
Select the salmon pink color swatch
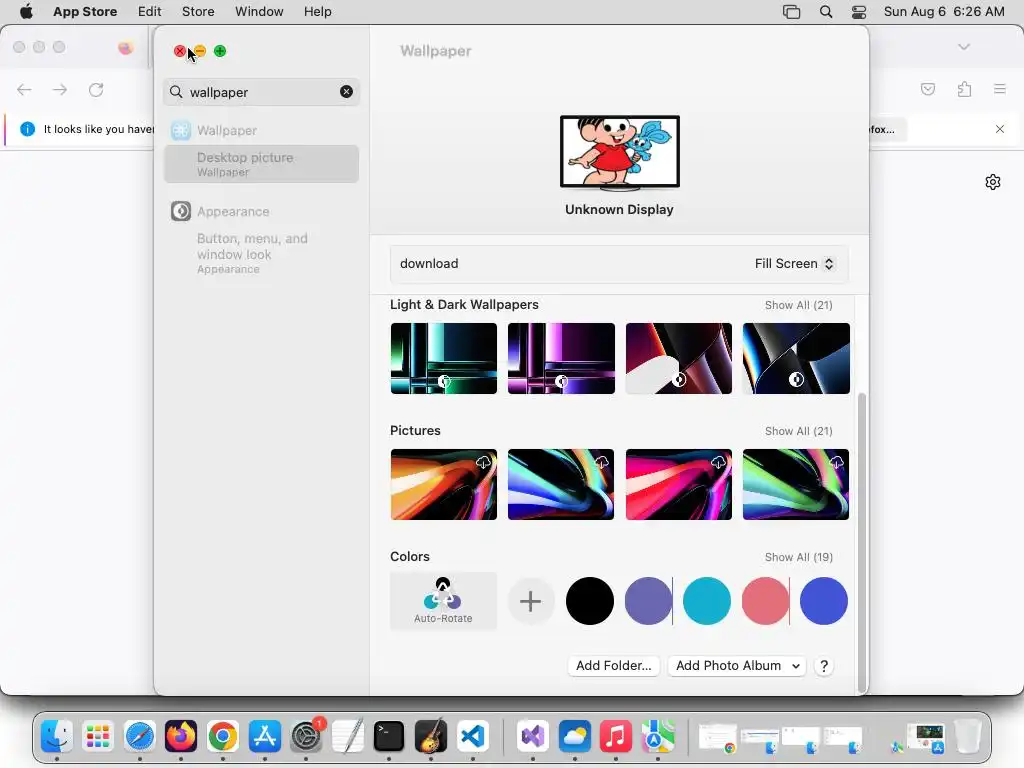coord(765,601)
